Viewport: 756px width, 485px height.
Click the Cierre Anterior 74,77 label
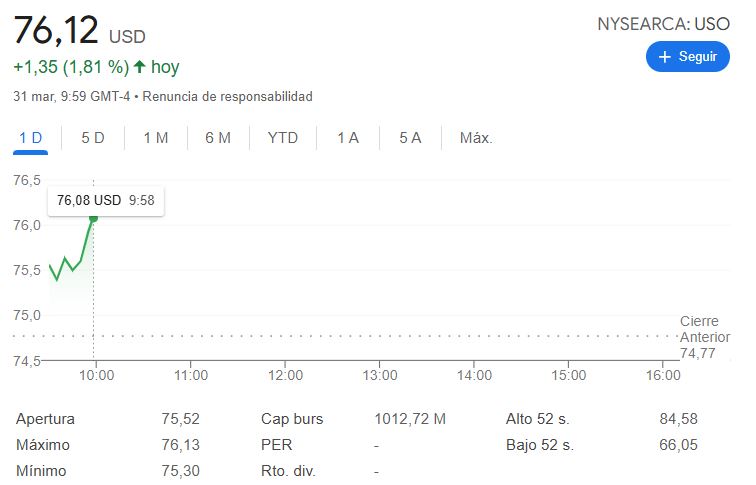click(704, 337)
